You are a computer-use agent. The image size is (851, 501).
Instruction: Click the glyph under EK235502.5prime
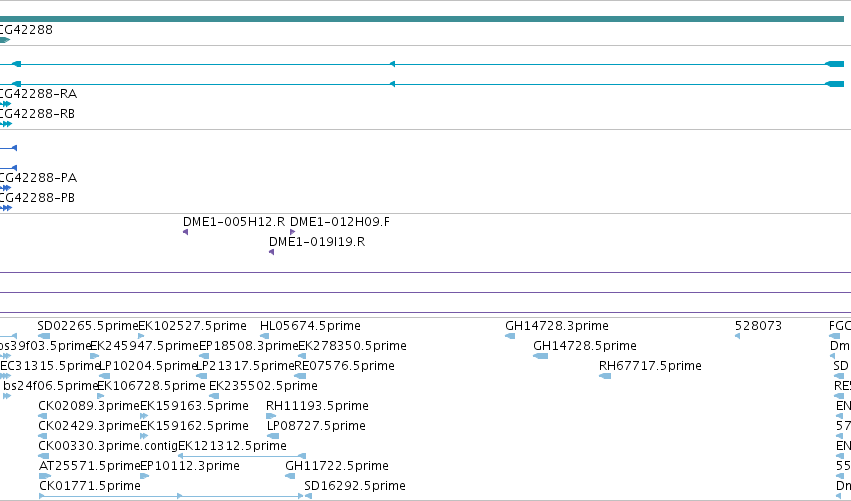(214, 396)
